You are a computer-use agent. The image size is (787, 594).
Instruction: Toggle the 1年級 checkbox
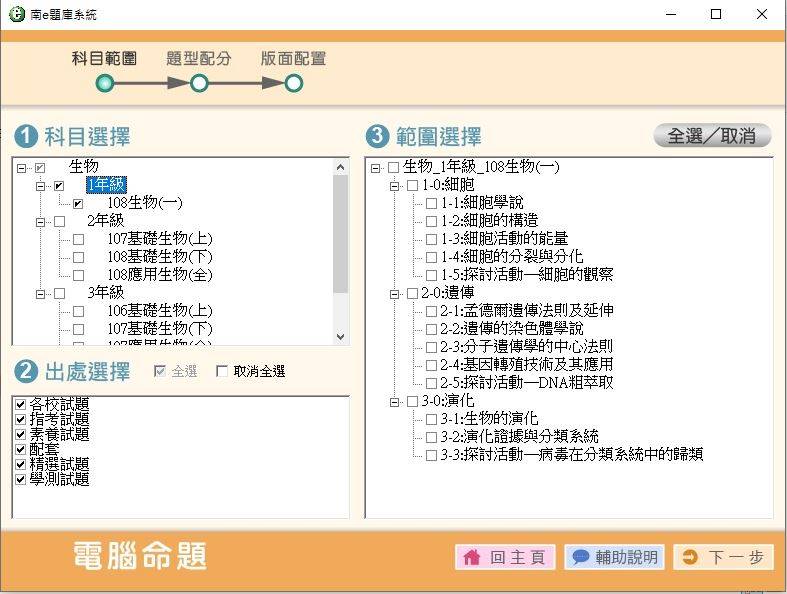[59, 186]
